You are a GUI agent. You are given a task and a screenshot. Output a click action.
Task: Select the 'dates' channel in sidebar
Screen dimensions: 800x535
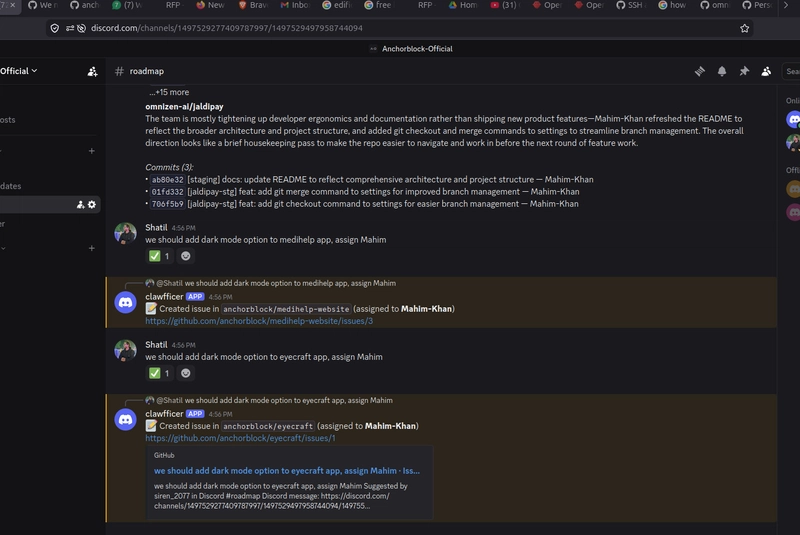click(48, 186)
